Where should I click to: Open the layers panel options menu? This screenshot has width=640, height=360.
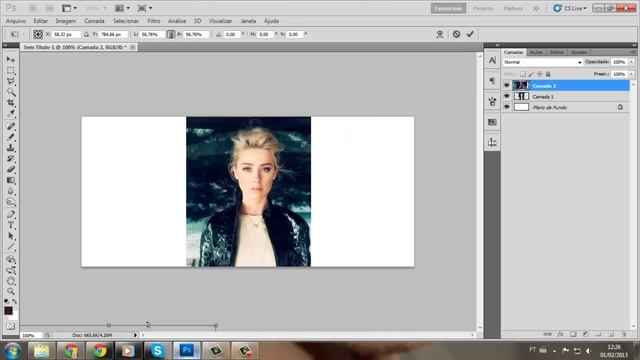(632, 52)
